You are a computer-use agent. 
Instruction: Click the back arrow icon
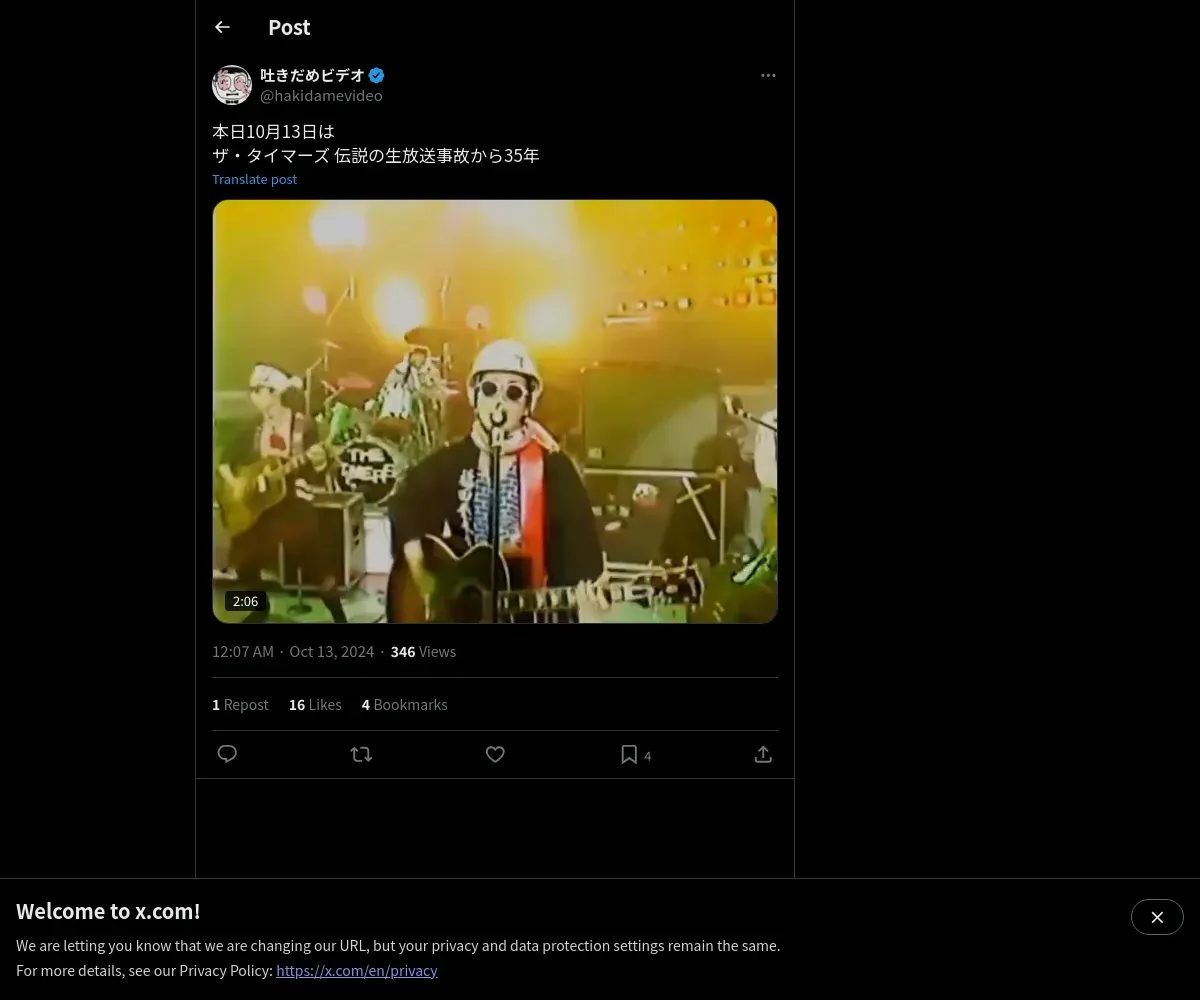222,28
